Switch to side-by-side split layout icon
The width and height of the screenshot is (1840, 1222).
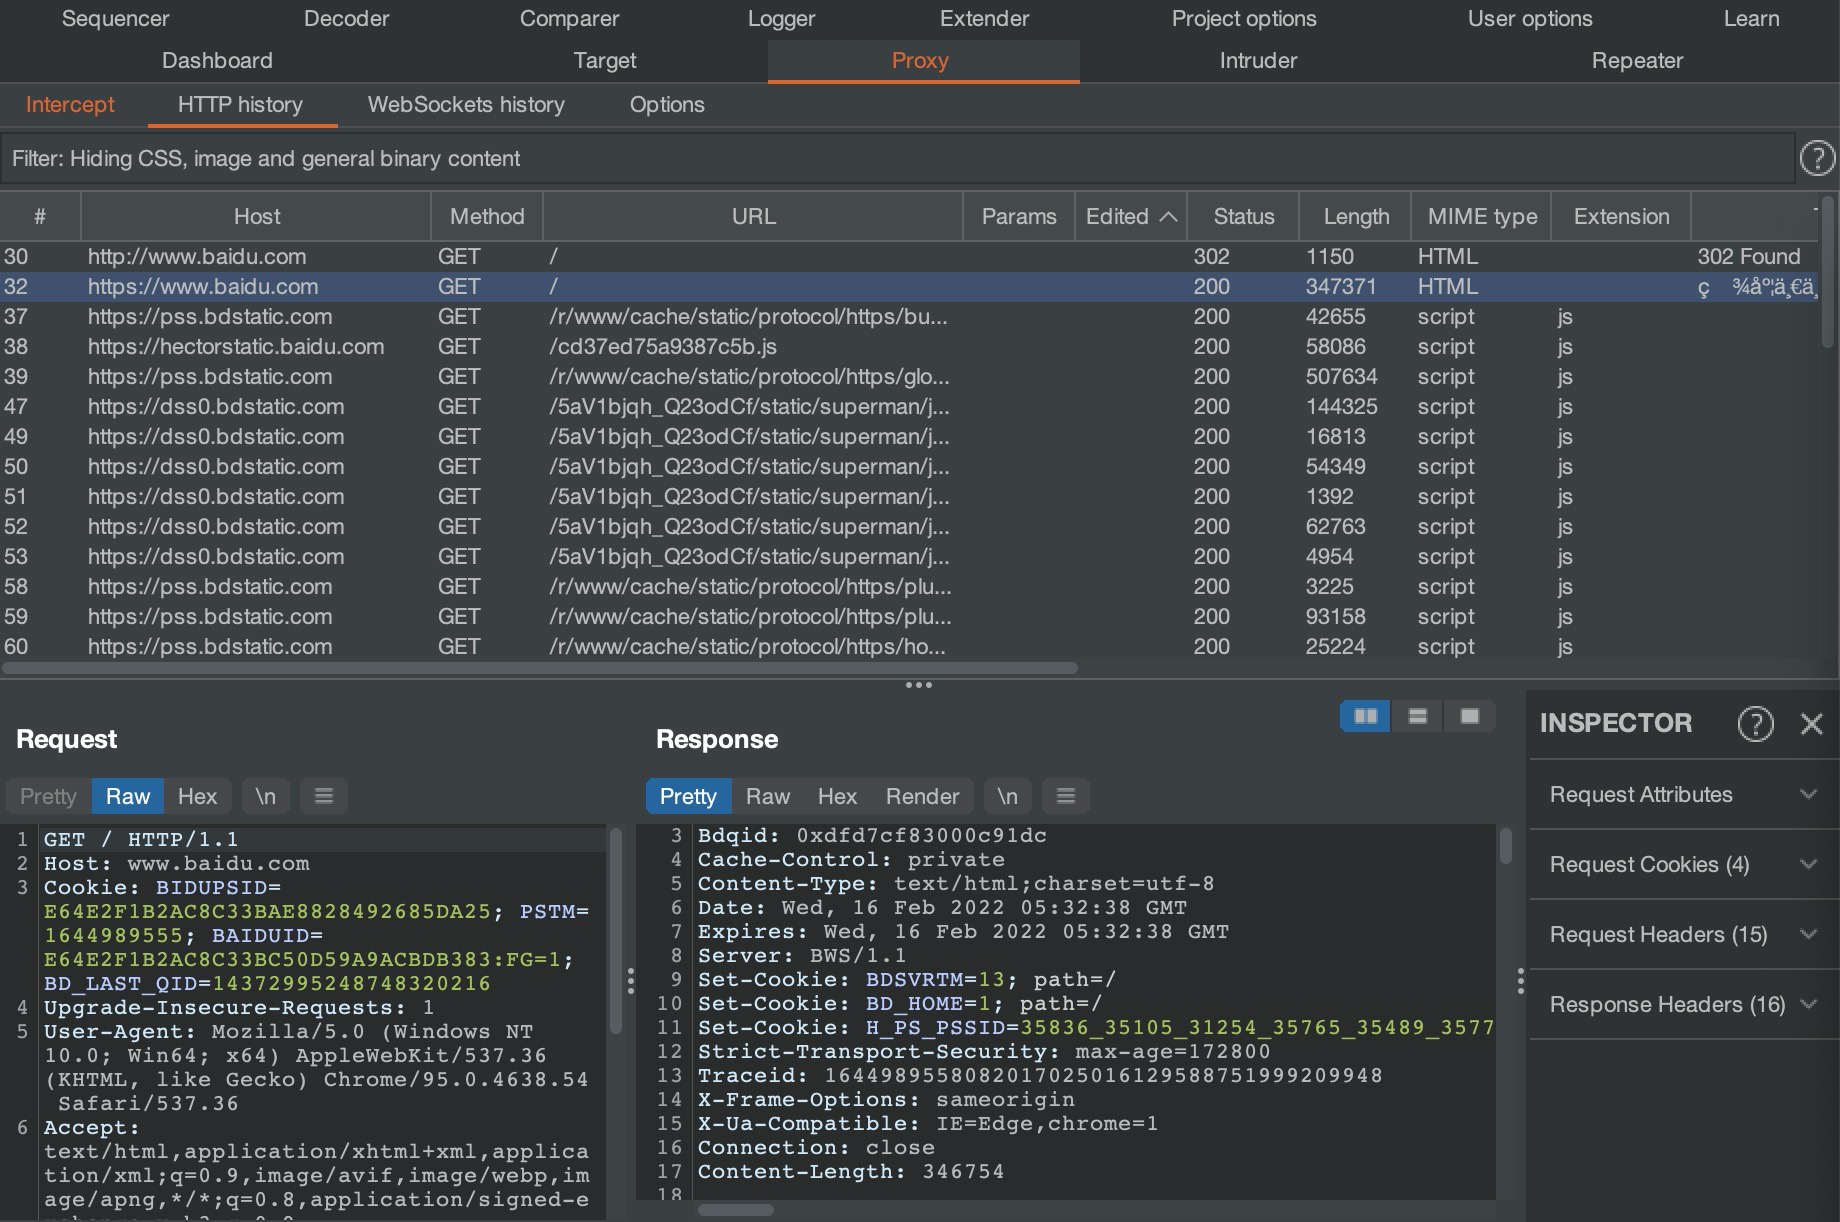[1365, 716]
